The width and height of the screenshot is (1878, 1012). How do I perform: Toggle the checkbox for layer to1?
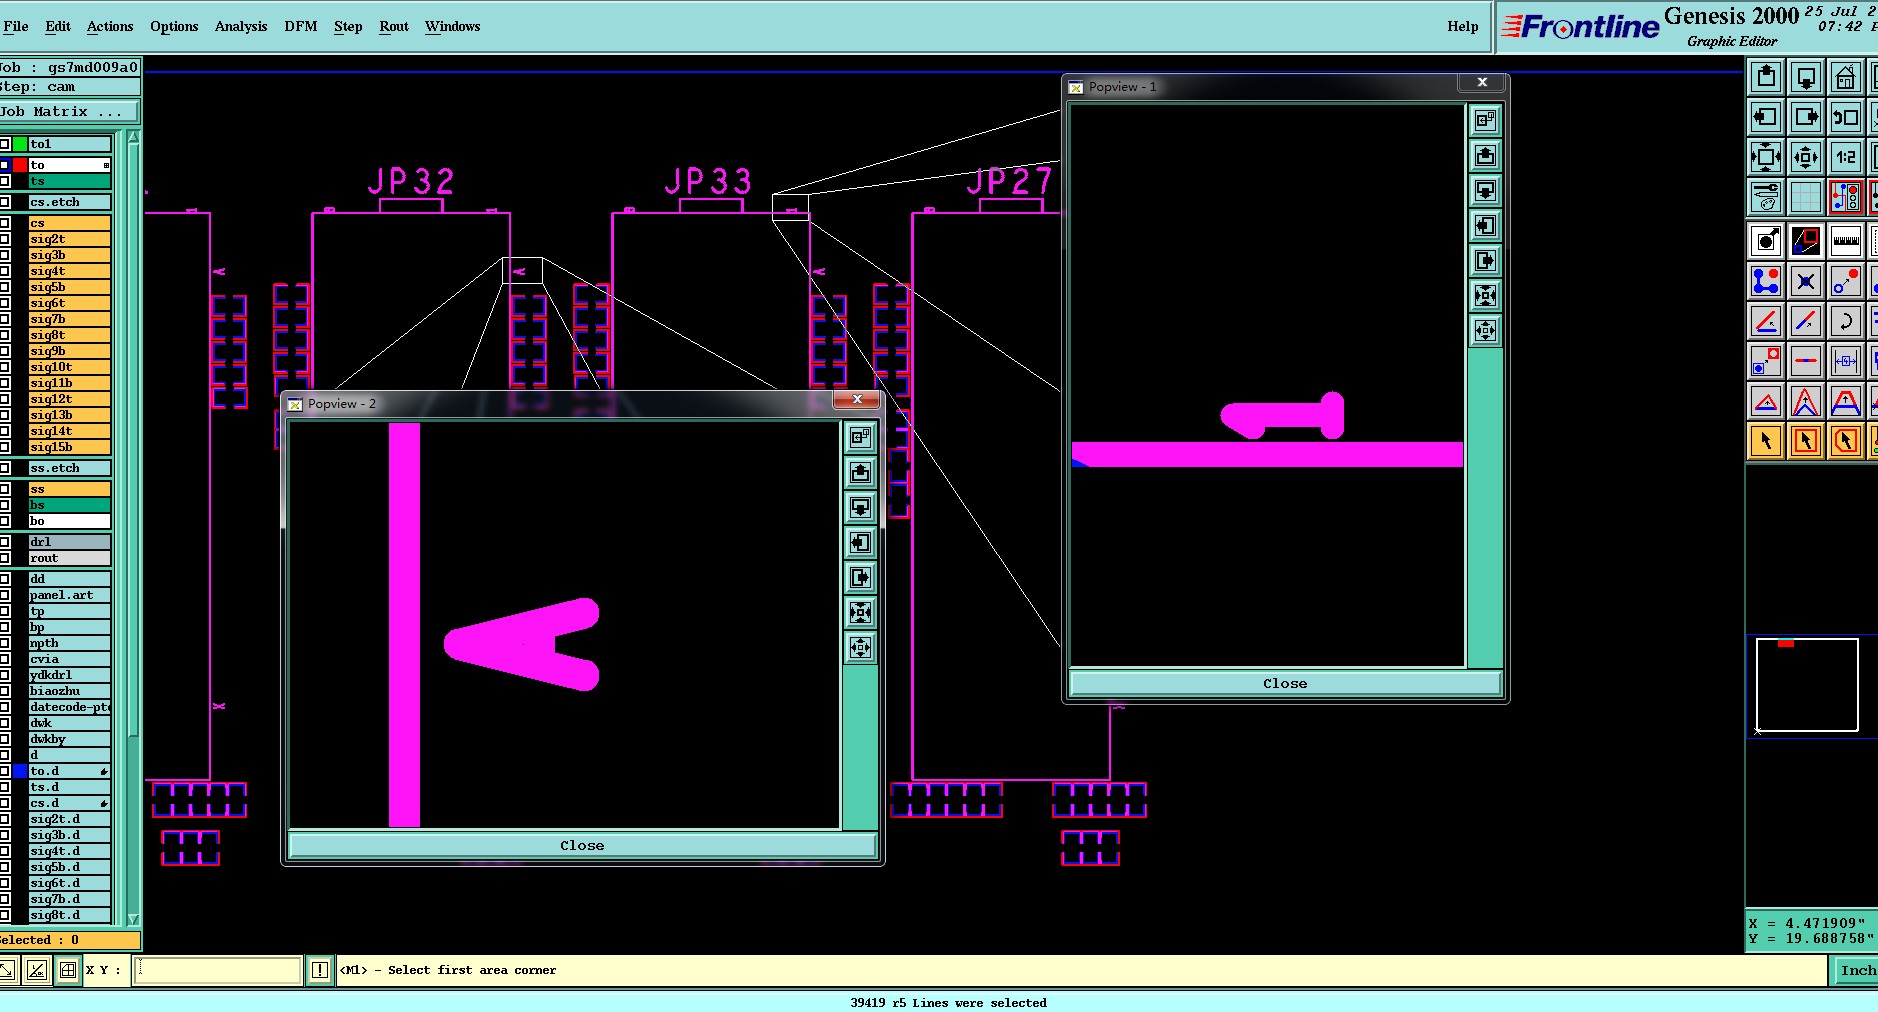[x=5, y=144]
